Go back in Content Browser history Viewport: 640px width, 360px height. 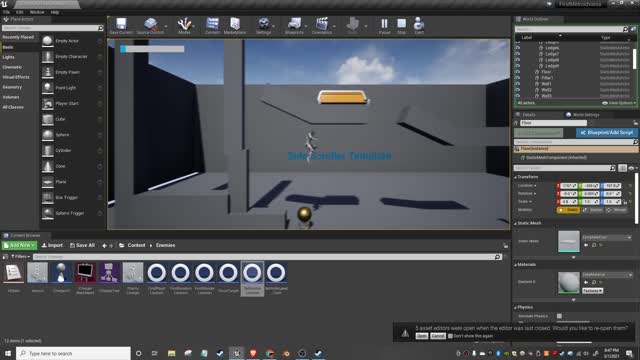(x=104, y=245)
